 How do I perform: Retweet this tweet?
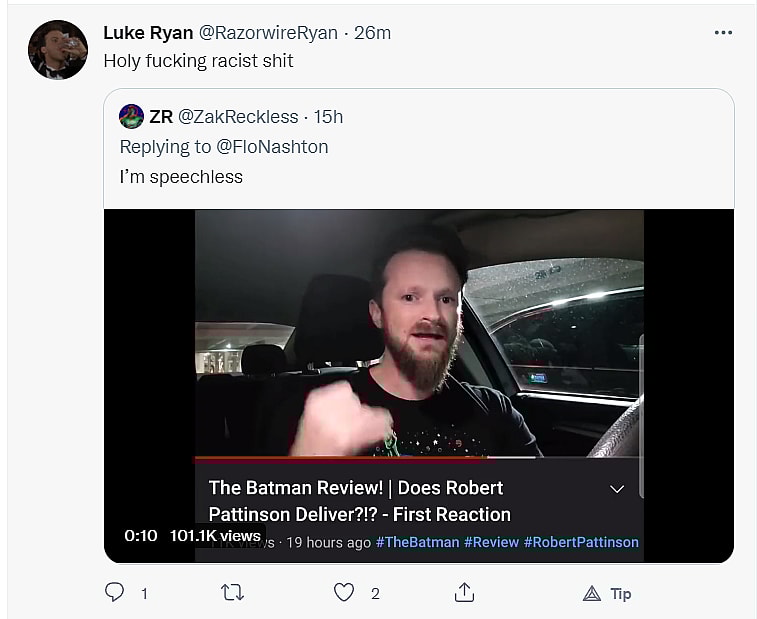pyautogui.click(x=232, y=593)
